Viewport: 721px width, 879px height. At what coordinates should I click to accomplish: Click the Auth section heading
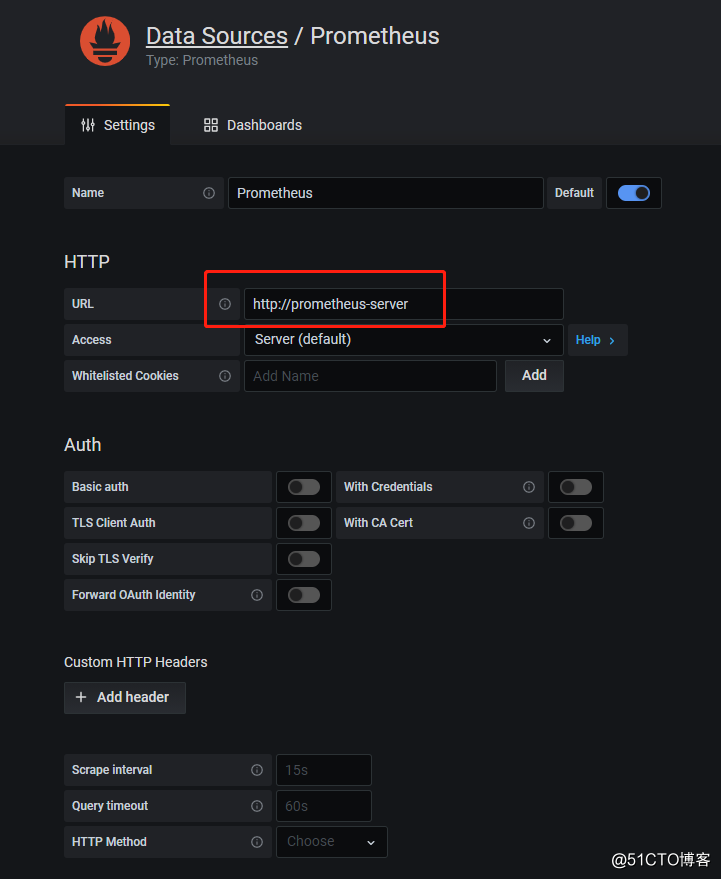pos(83,445)
